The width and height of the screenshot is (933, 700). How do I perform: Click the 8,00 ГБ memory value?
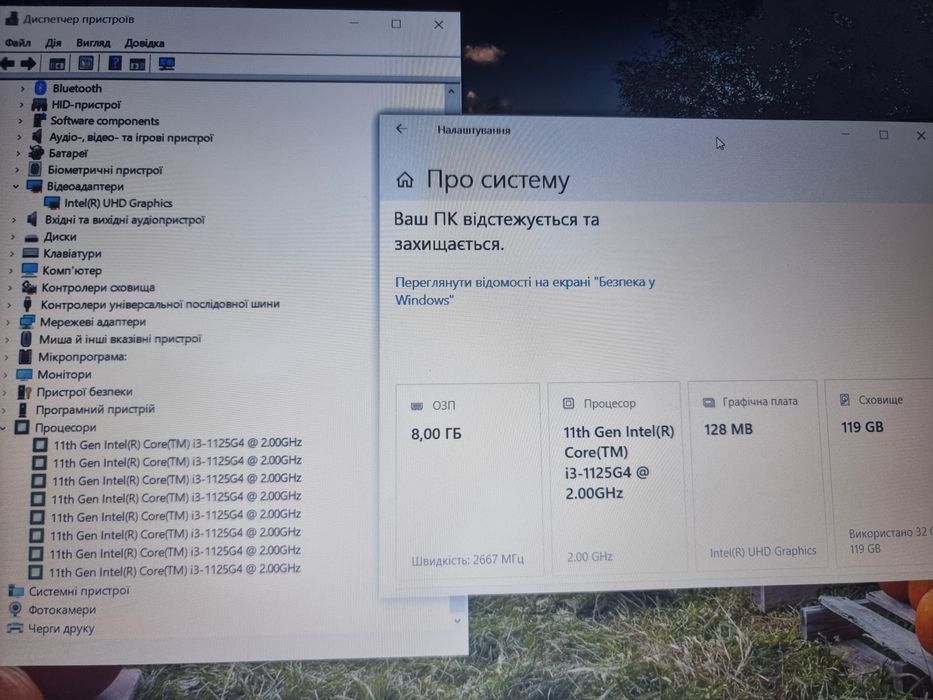coord(436,434)
